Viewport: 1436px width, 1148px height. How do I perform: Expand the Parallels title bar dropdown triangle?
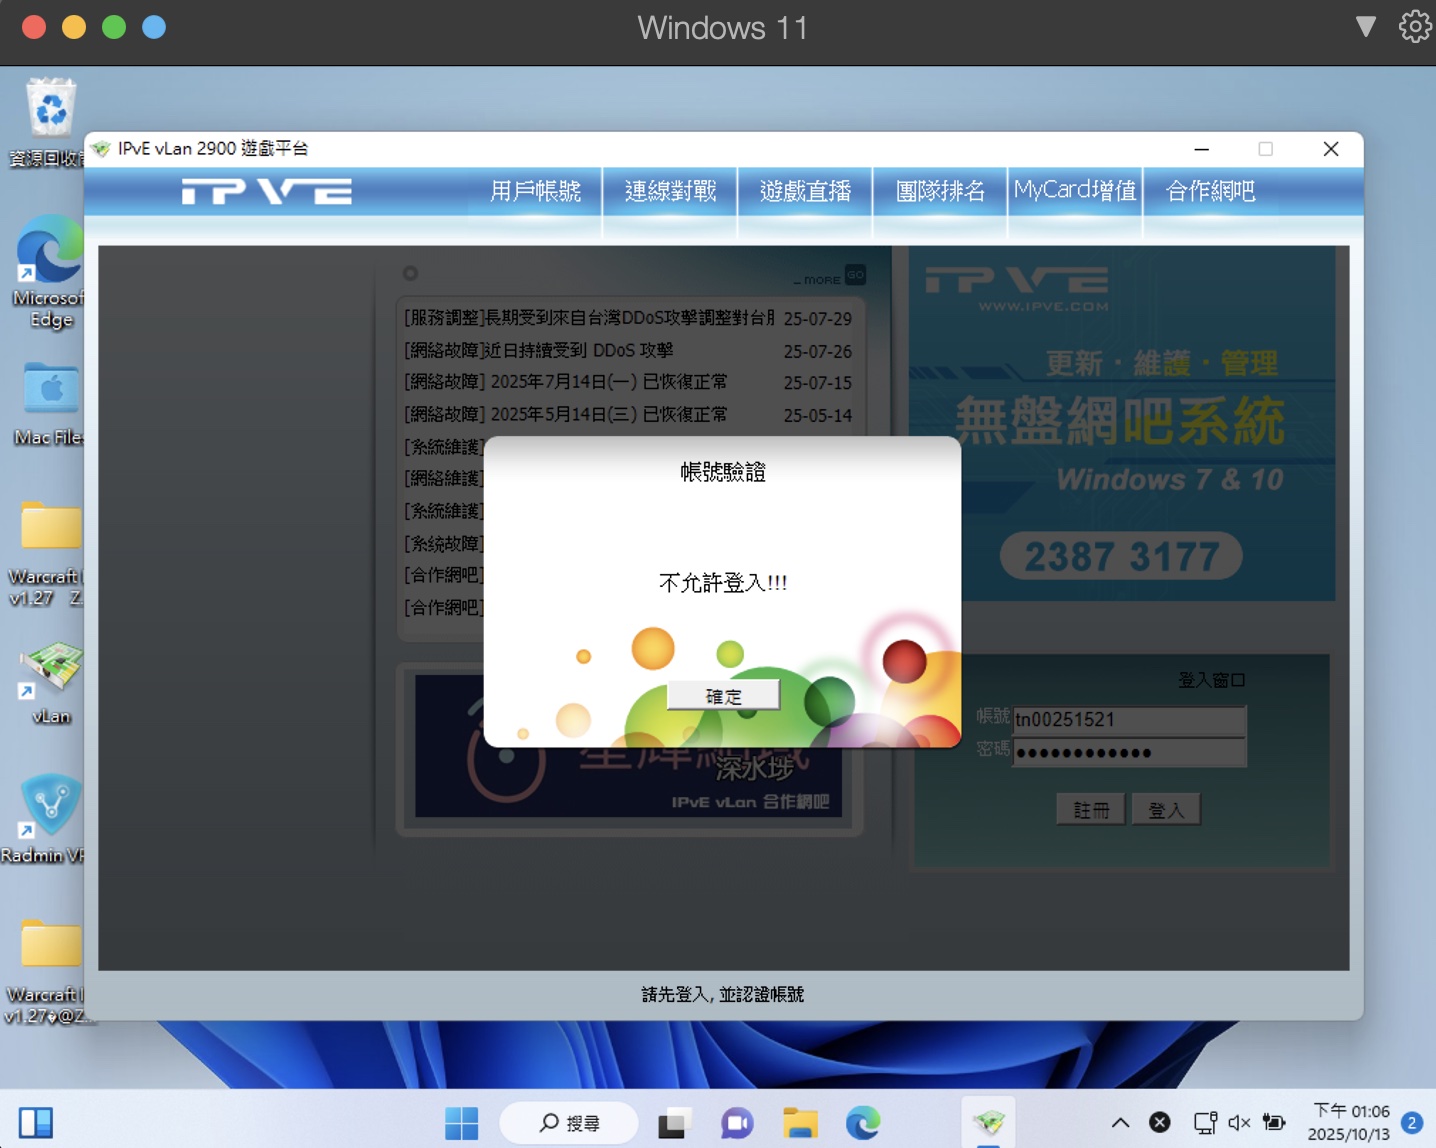tap(1365, 27)
